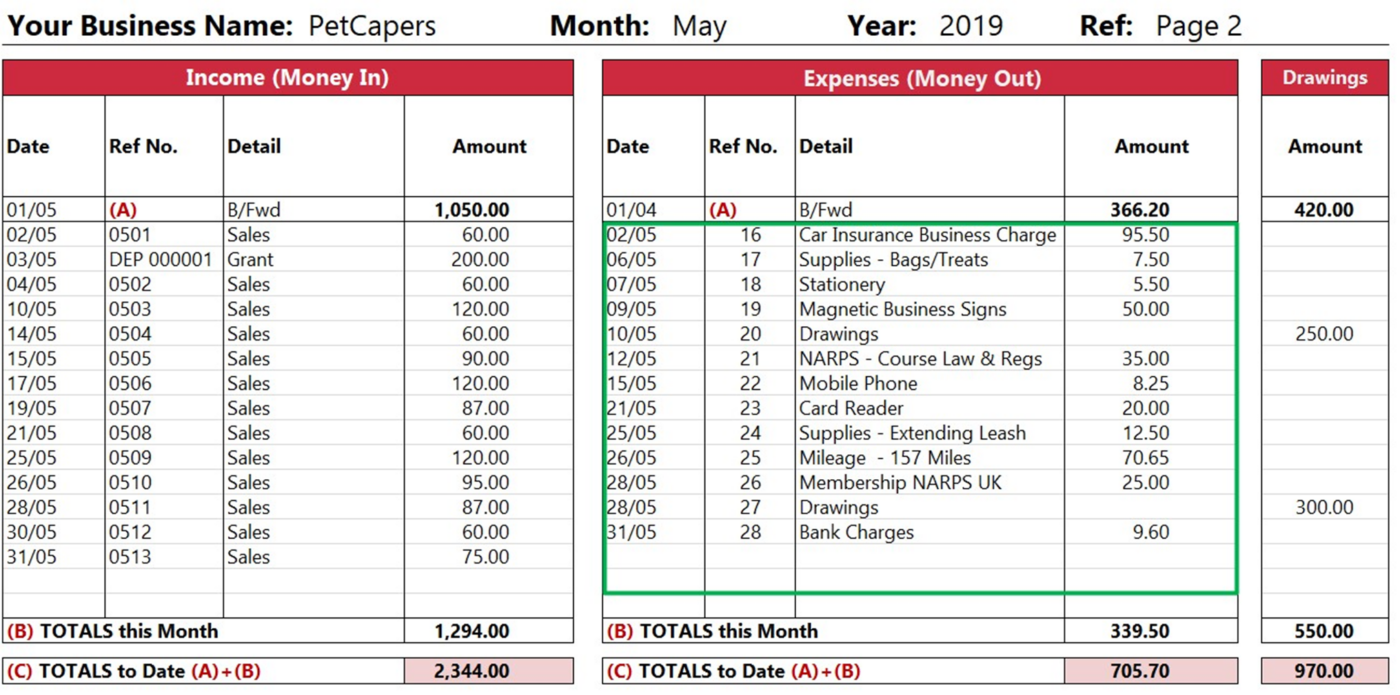Image resolution: width=1400 pixels, height=695 pixels.
Task: Click the Month value May
Action: tap(699, 26)
